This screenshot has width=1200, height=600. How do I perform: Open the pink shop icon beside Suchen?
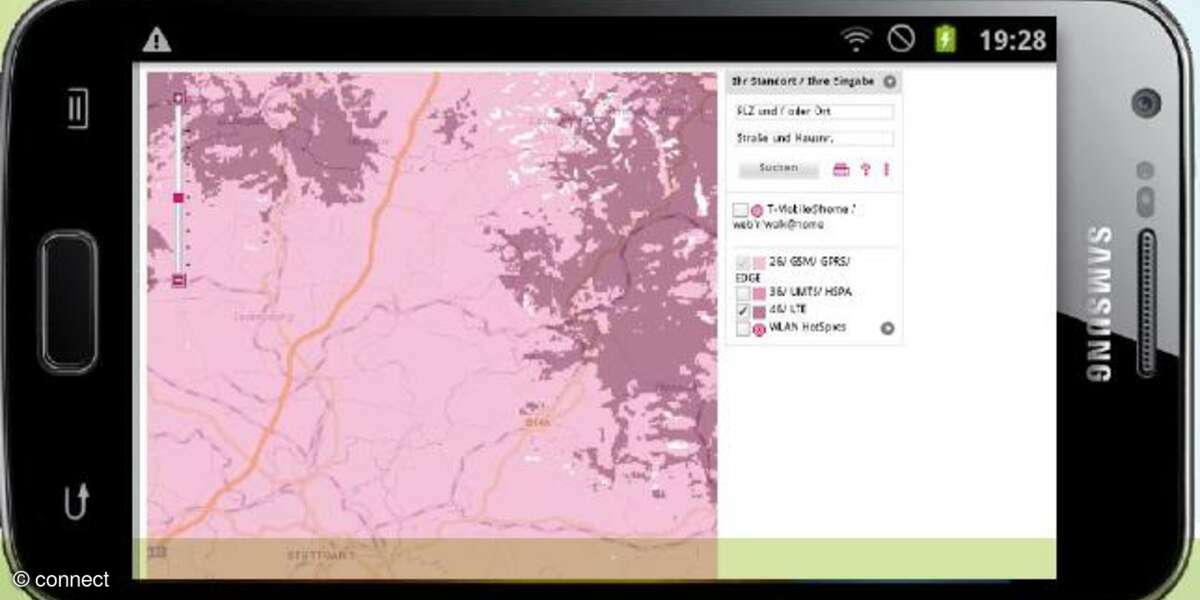pyautogui.click(x=841, y=170)
